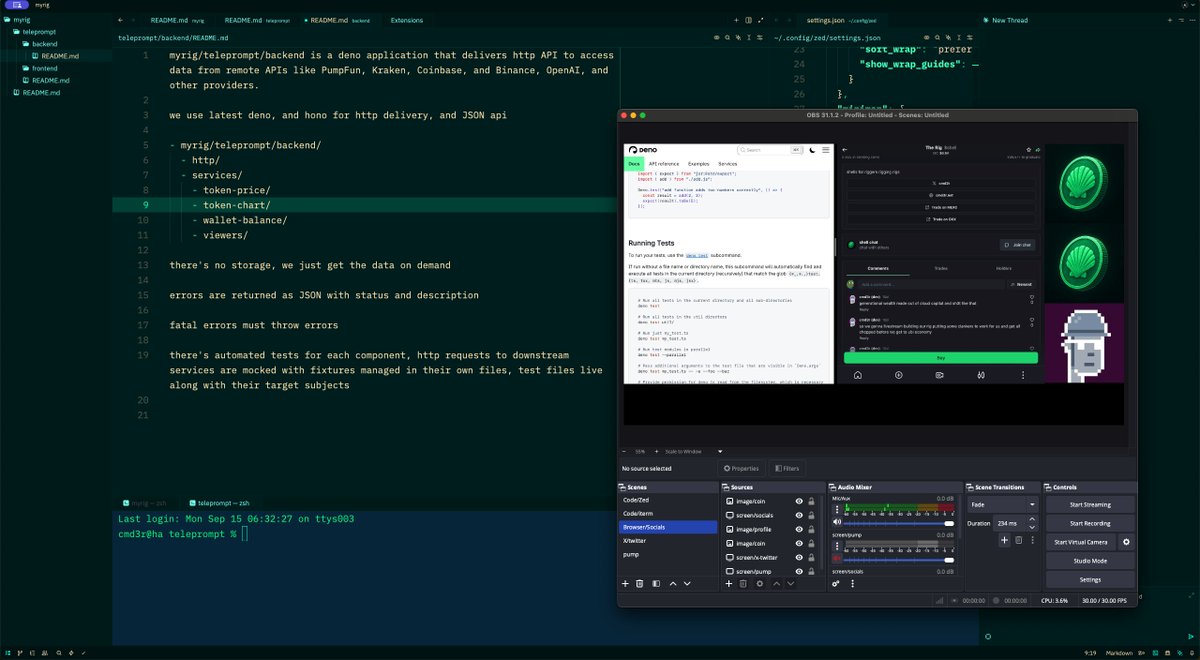Decrease transition Duration with down arrow
Screen dimensions: 1200x660
point(1032,527)
